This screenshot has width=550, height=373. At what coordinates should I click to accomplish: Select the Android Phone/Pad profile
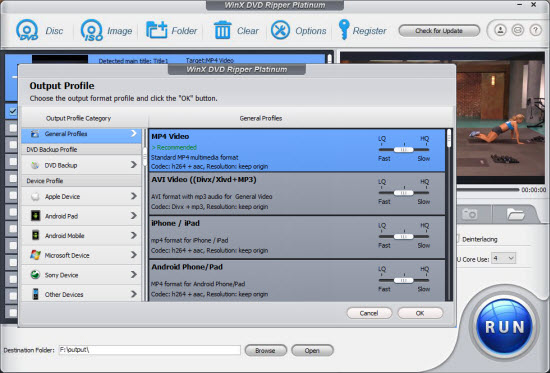[x=297, y=280]
